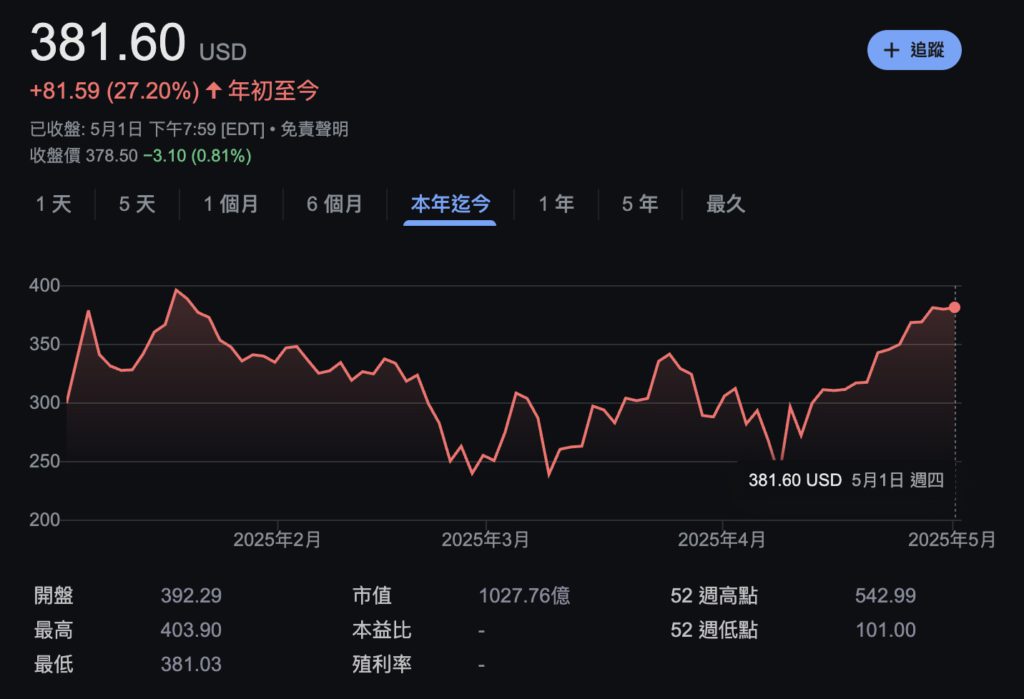
Task: Click the 2025年4月 axis label
Action: (721, 540)
